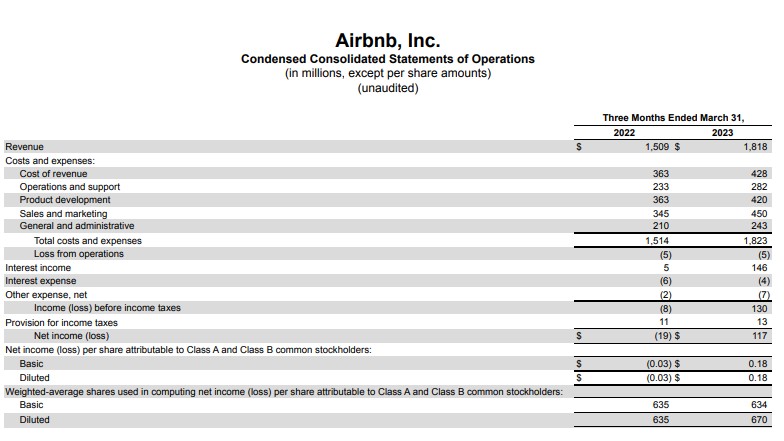784x441 pixels.
Task: Click the Net income 2023 value 117
Action: click(758, 336)
